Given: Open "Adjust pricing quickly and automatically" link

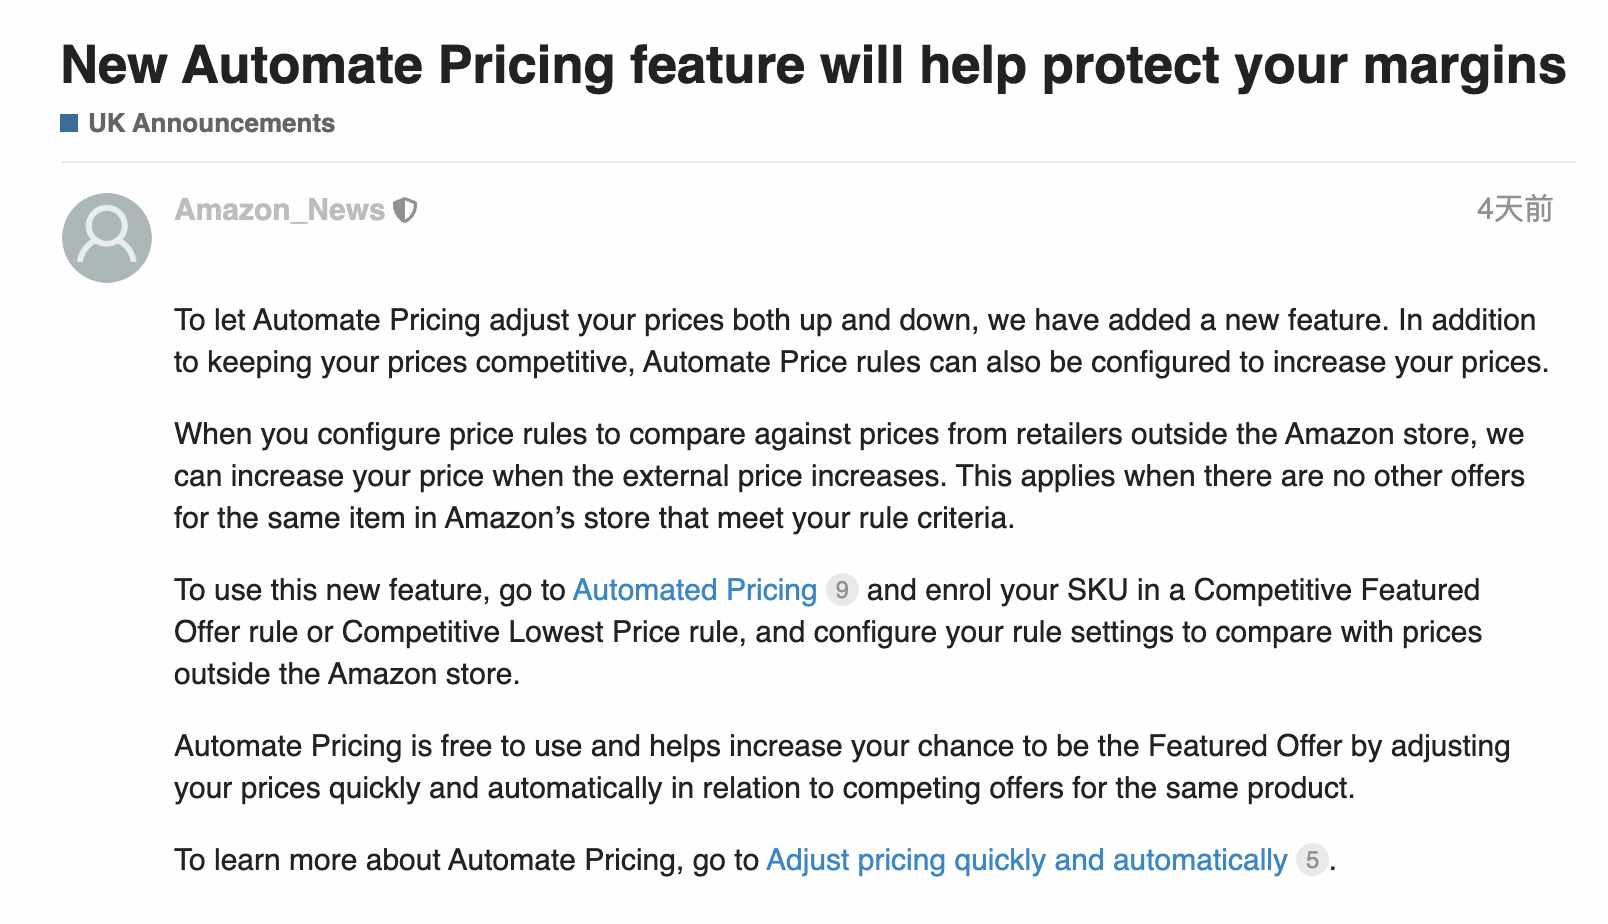Looking at the screenshot, I should [1027, 860].
